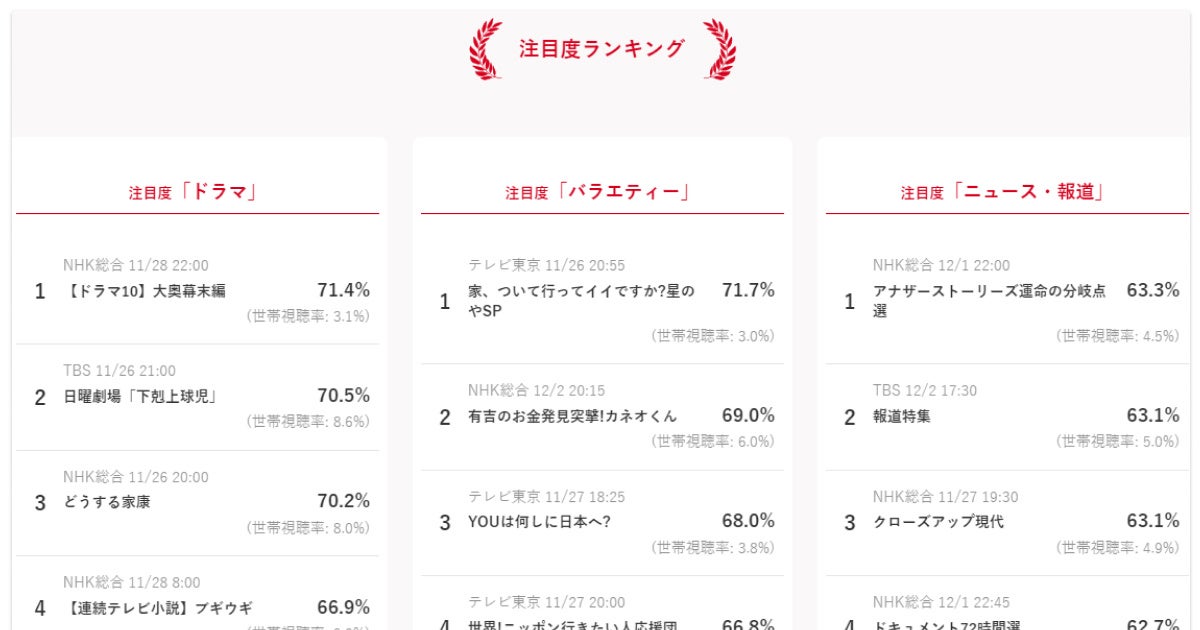Open 有吉のお金発見突撃!カネオくん entry
Image resolution: width=1200 pixels, height=630 pixels.
pos(572,416)
